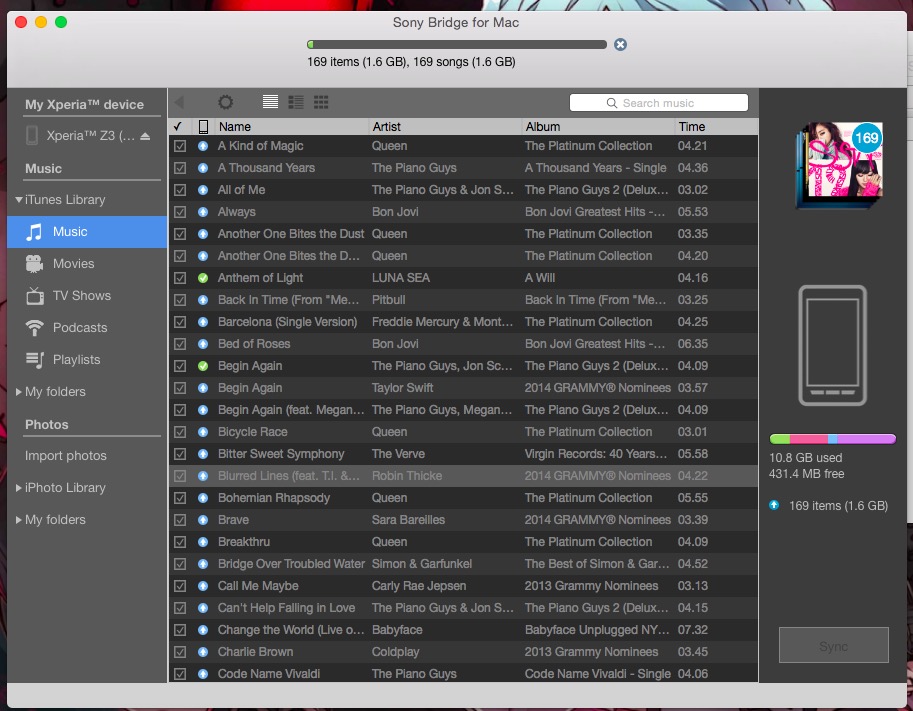Click the upload icon beside 169 items summary
The height and width of the screenshot is (711, 913).
(x=774, y=505)
